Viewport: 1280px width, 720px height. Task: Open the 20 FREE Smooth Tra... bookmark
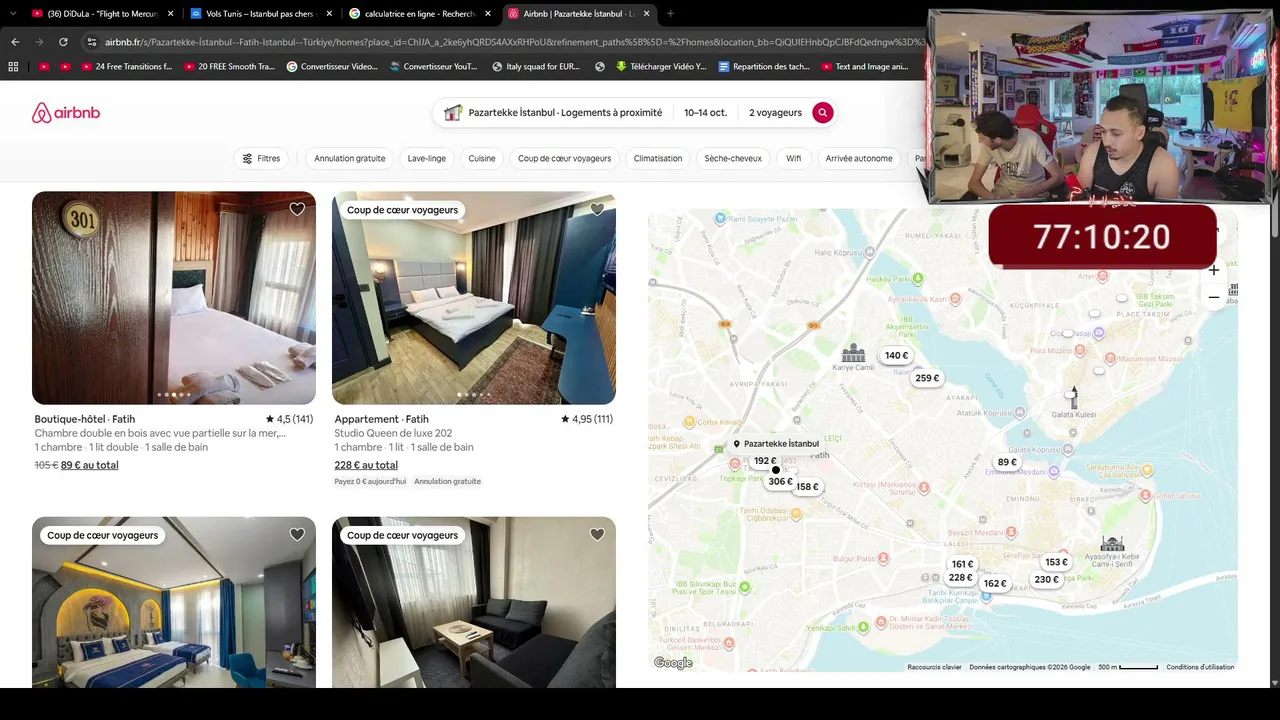tap(229, 67)
